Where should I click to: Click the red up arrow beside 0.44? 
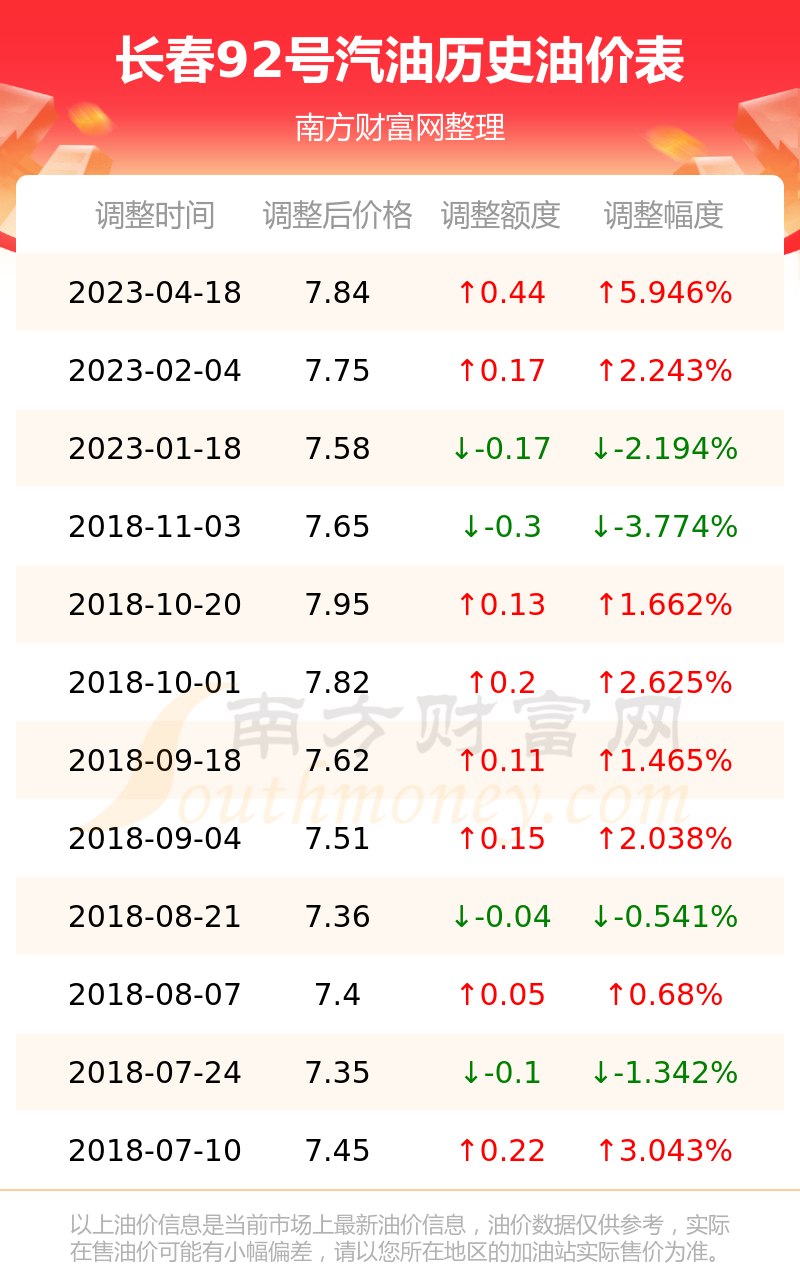point(467,293)
